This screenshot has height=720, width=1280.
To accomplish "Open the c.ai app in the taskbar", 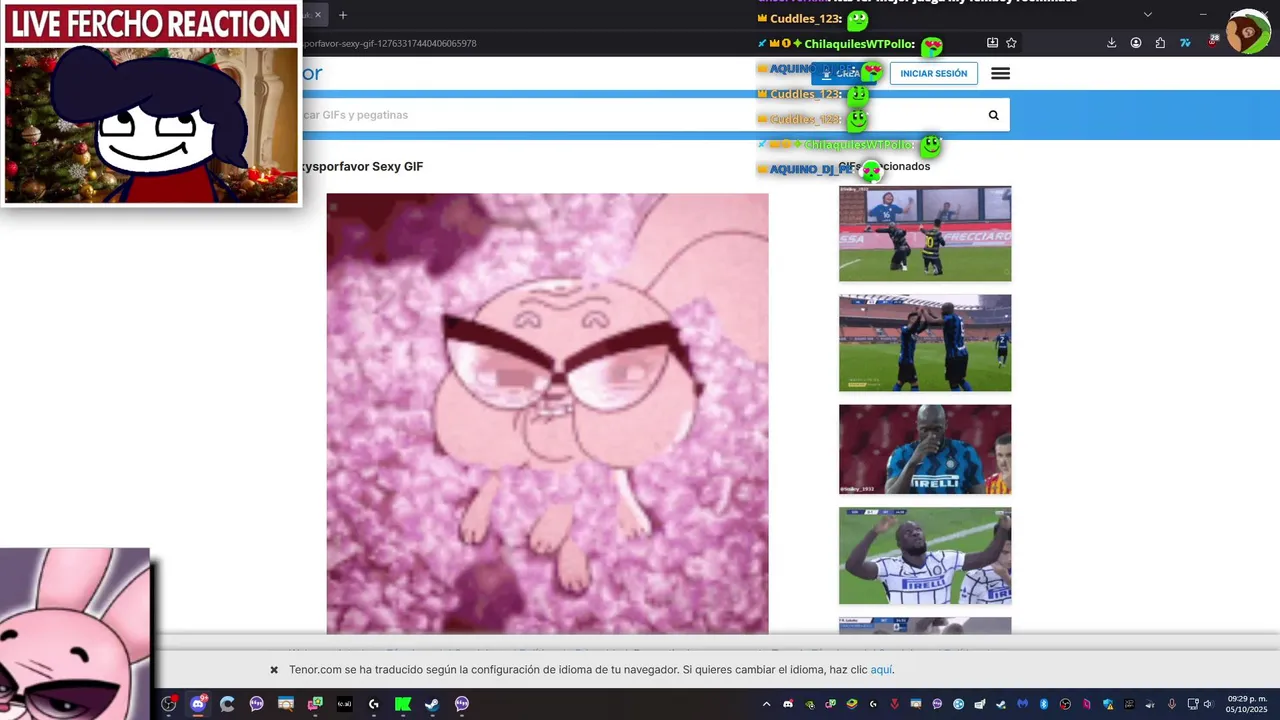I will (345, 704).
